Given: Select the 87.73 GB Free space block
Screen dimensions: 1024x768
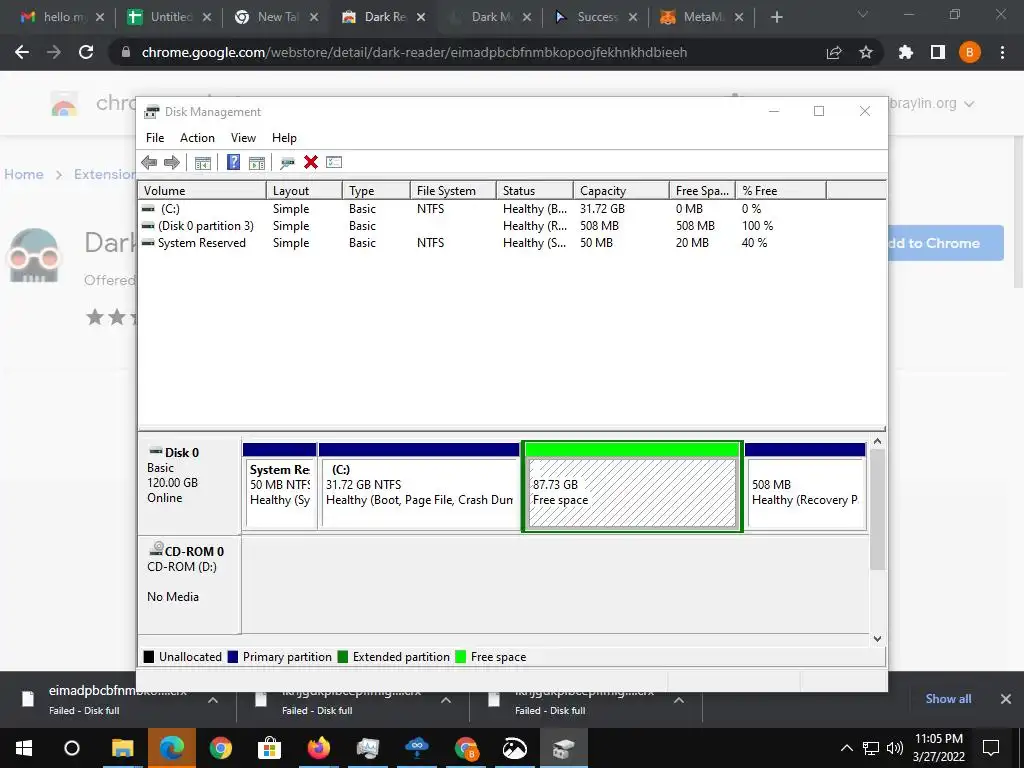Looking at the screenshot, I should [632, 487].
